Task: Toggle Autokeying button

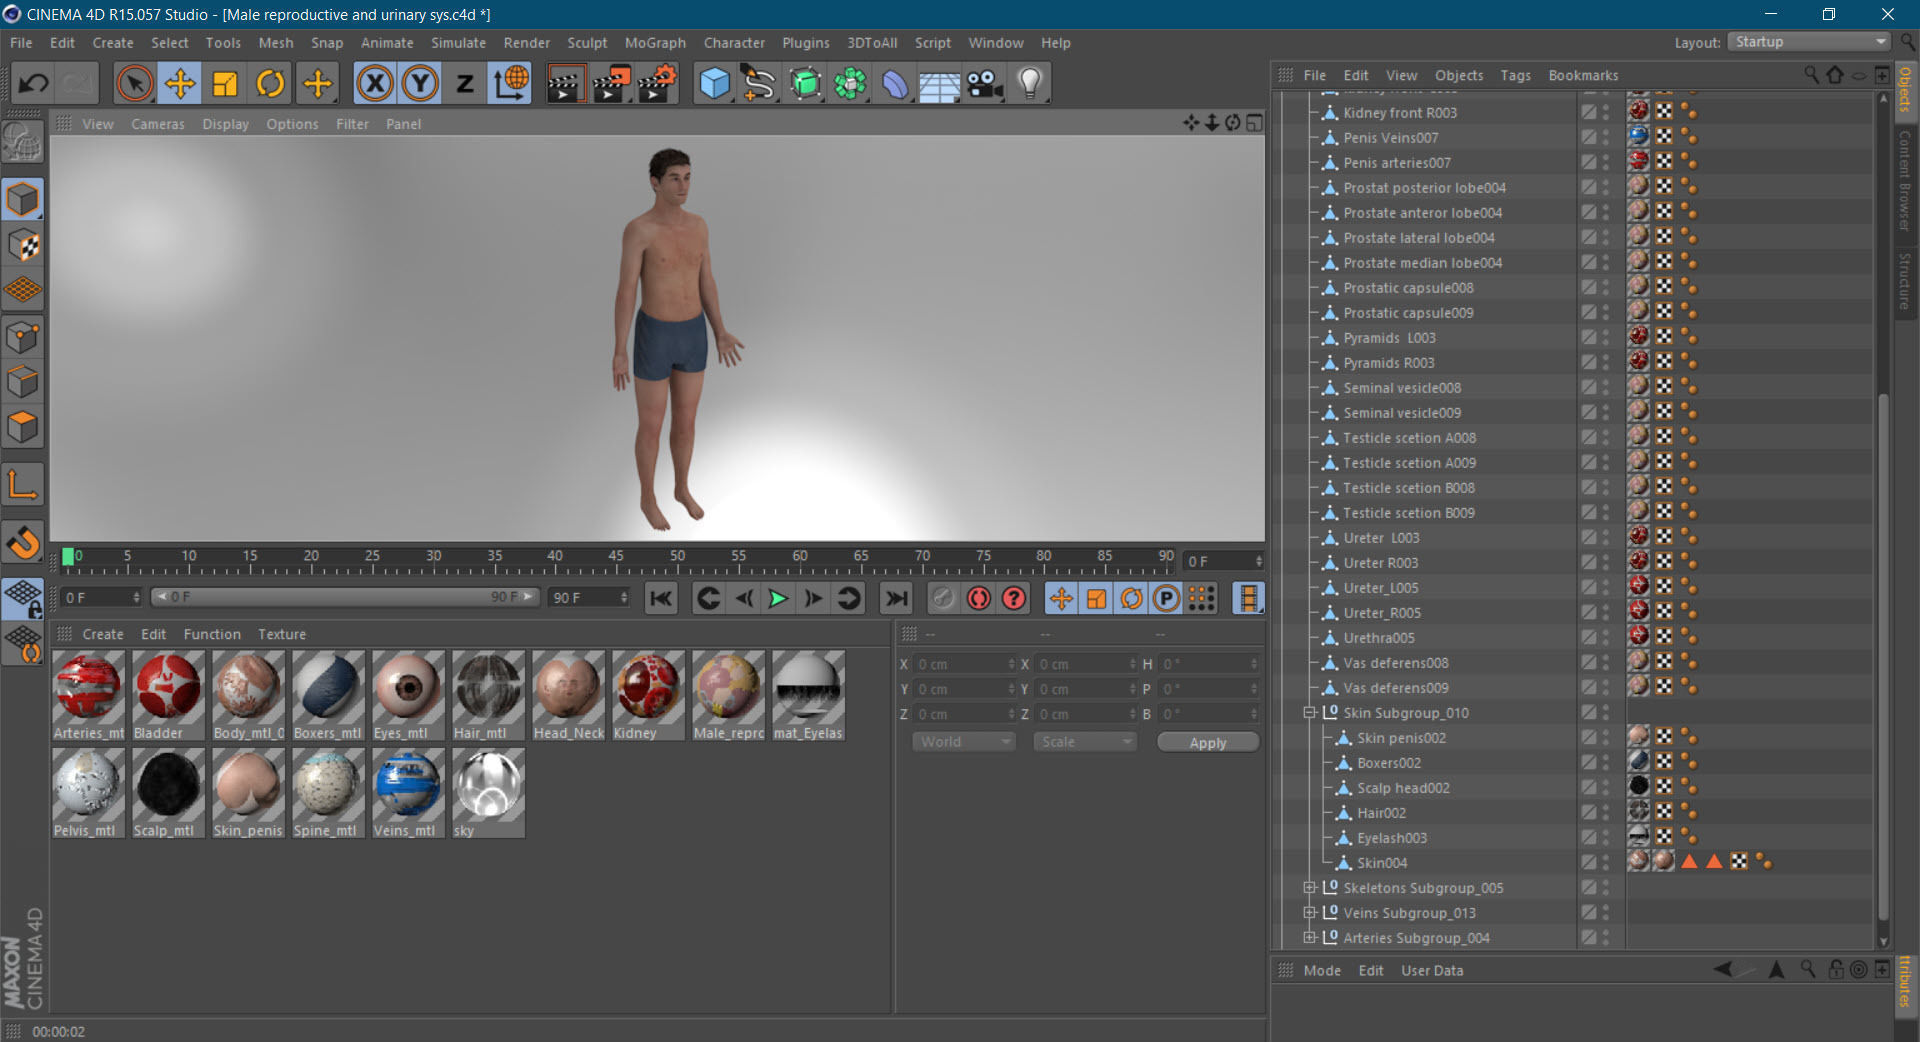Action: click(x=979, y=598)
